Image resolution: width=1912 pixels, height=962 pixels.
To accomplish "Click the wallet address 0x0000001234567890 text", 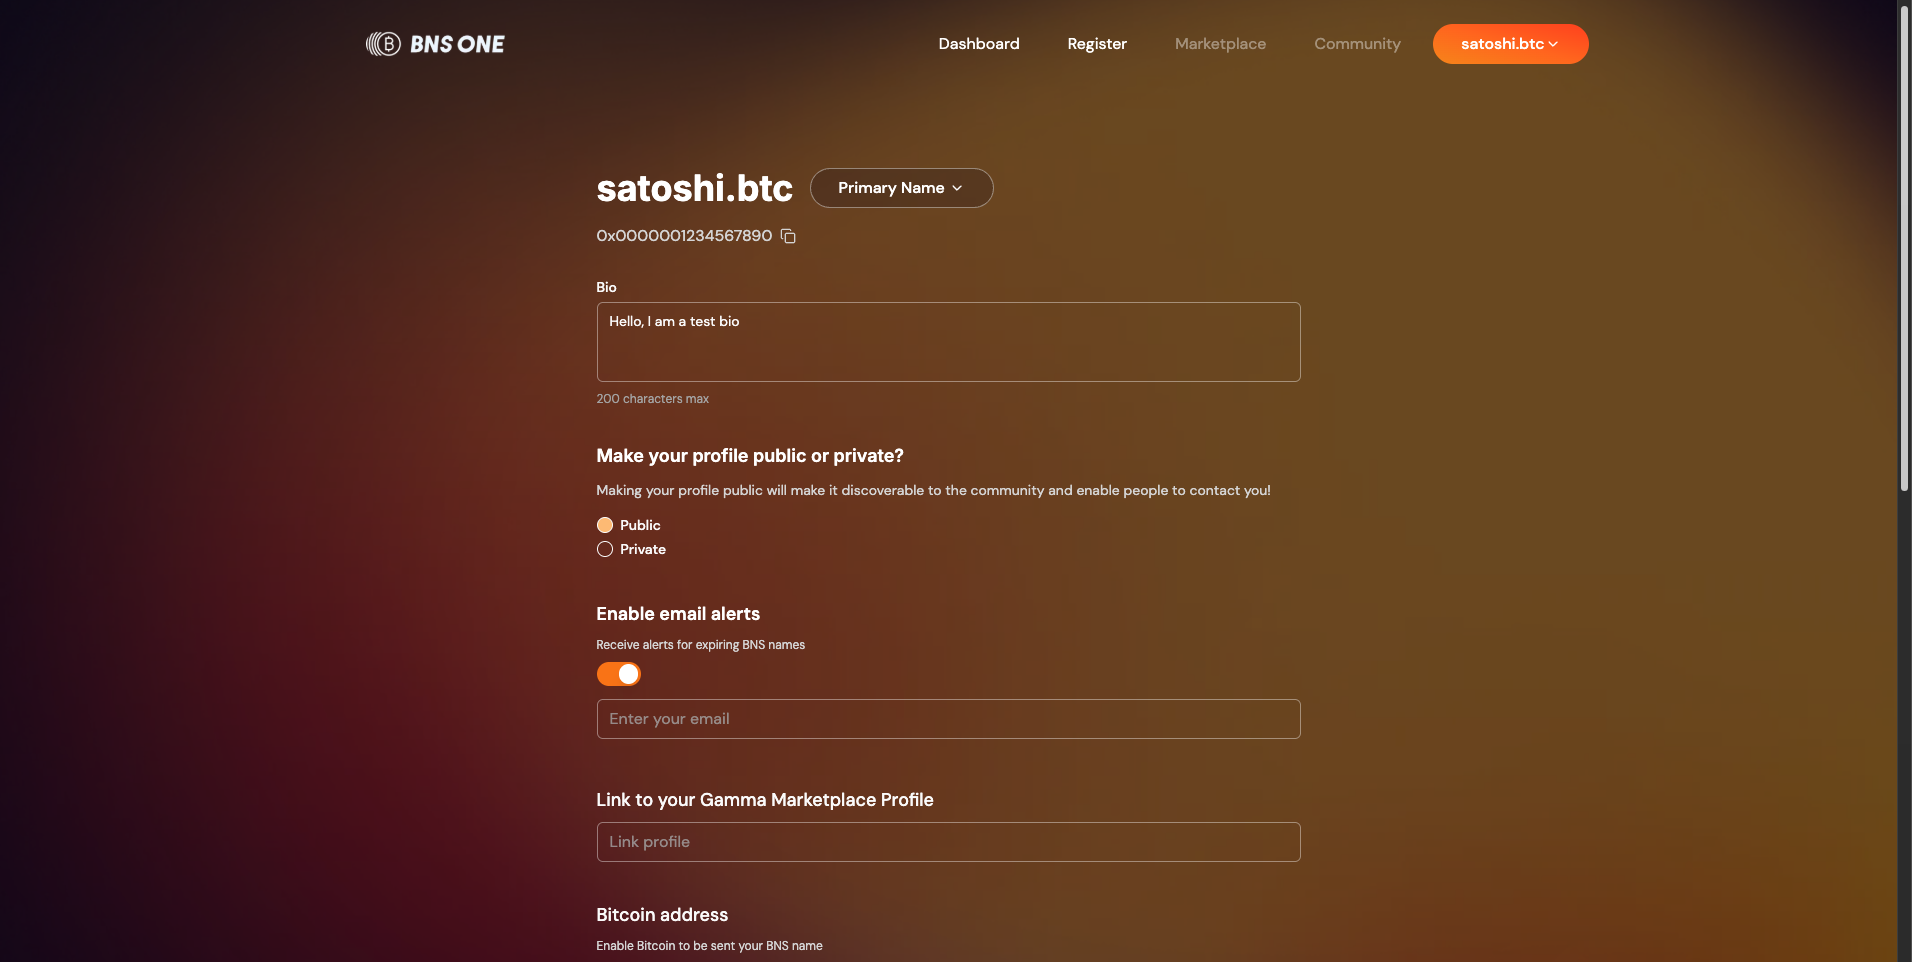I will [x=684, y=236].
